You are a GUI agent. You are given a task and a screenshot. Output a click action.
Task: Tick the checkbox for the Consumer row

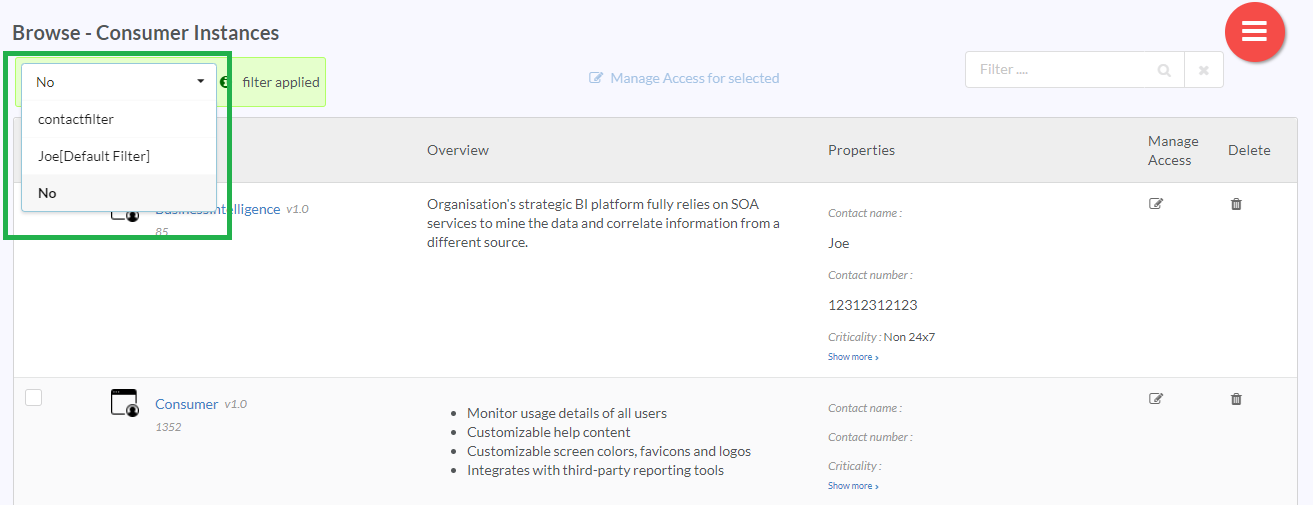[x=34, y=398]
